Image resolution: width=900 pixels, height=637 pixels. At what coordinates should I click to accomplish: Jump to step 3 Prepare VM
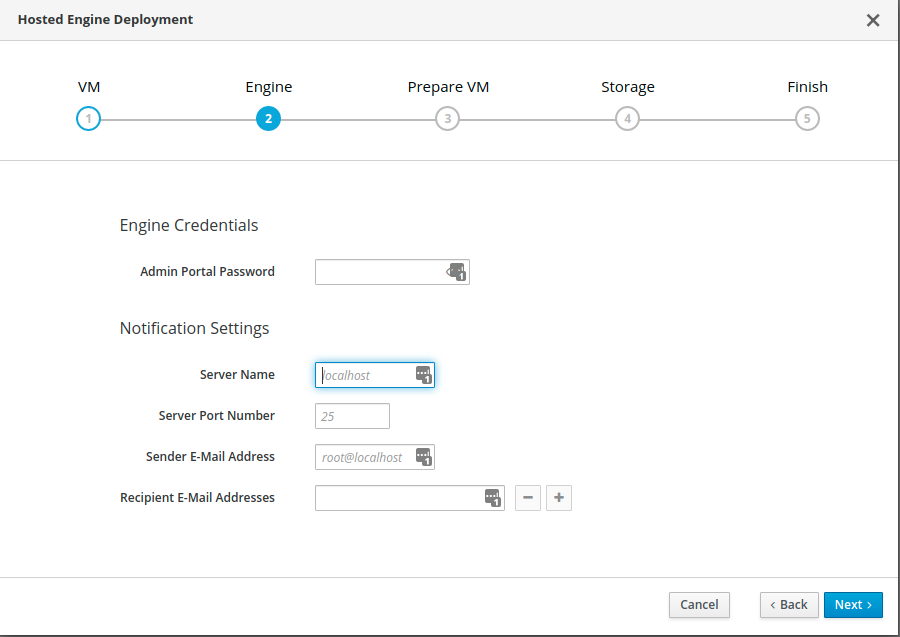447,119
